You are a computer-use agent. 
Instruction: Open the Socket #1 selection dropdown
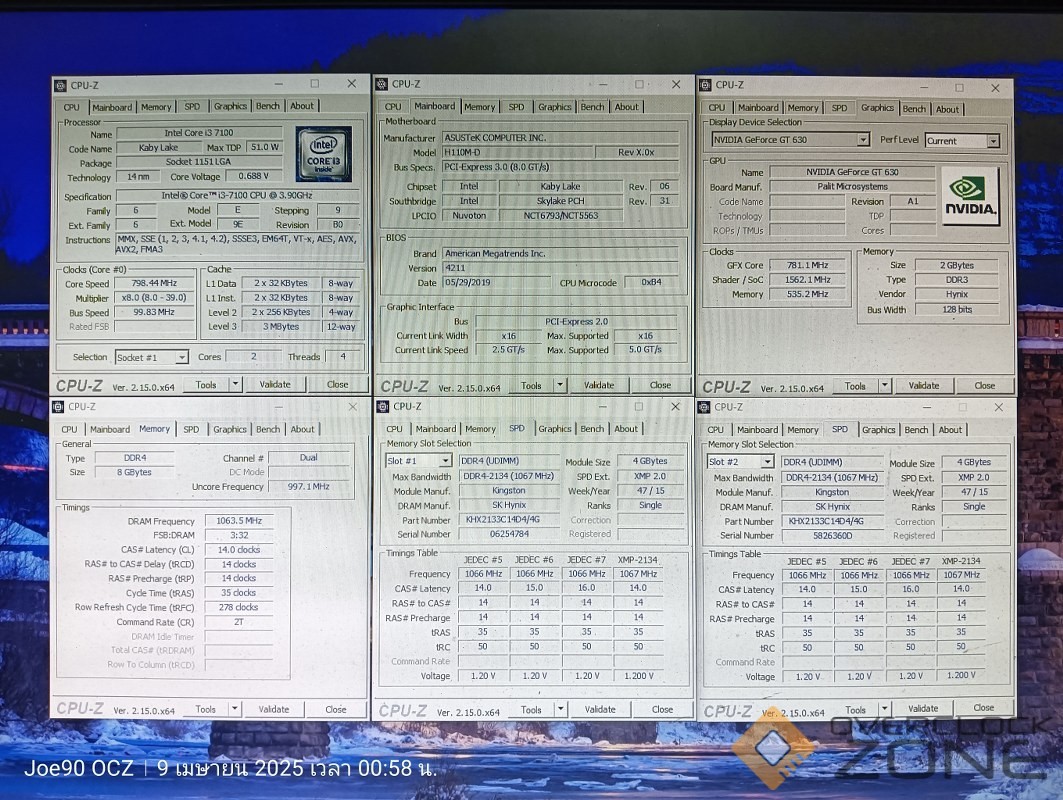pyautogui.click(x=181, y=358)
